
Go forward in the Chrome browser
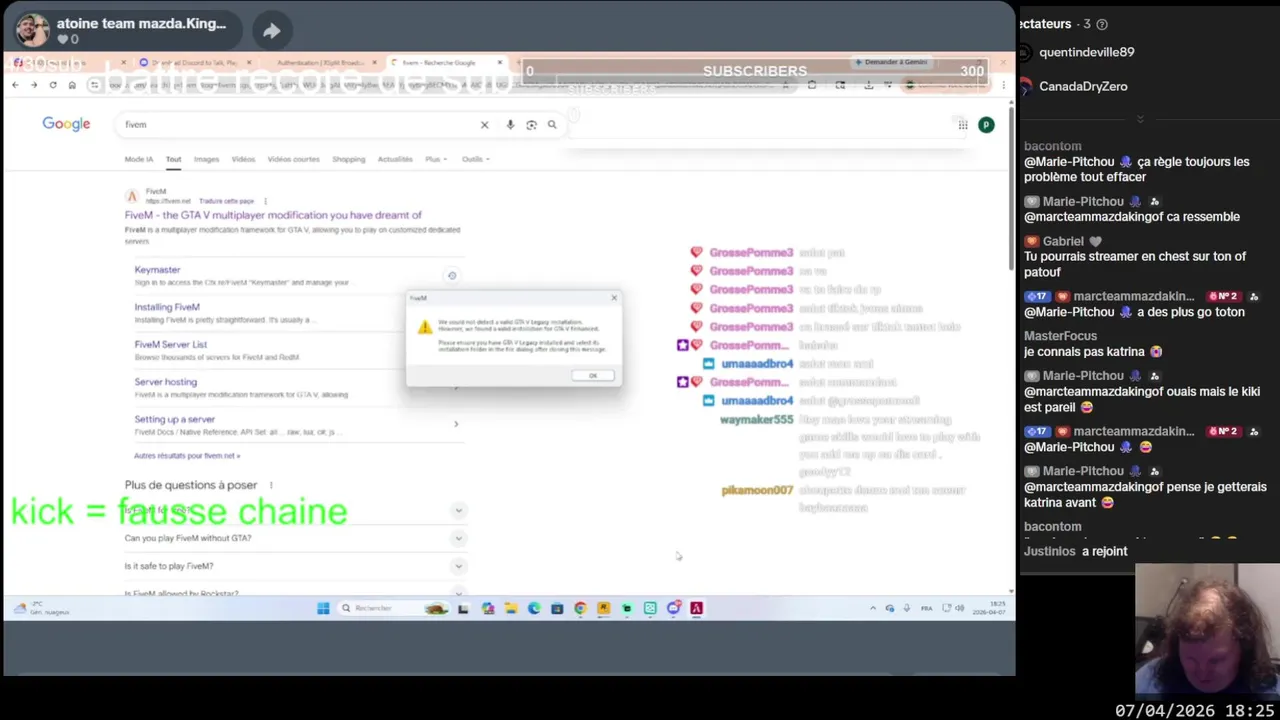[x=34, y=85]
